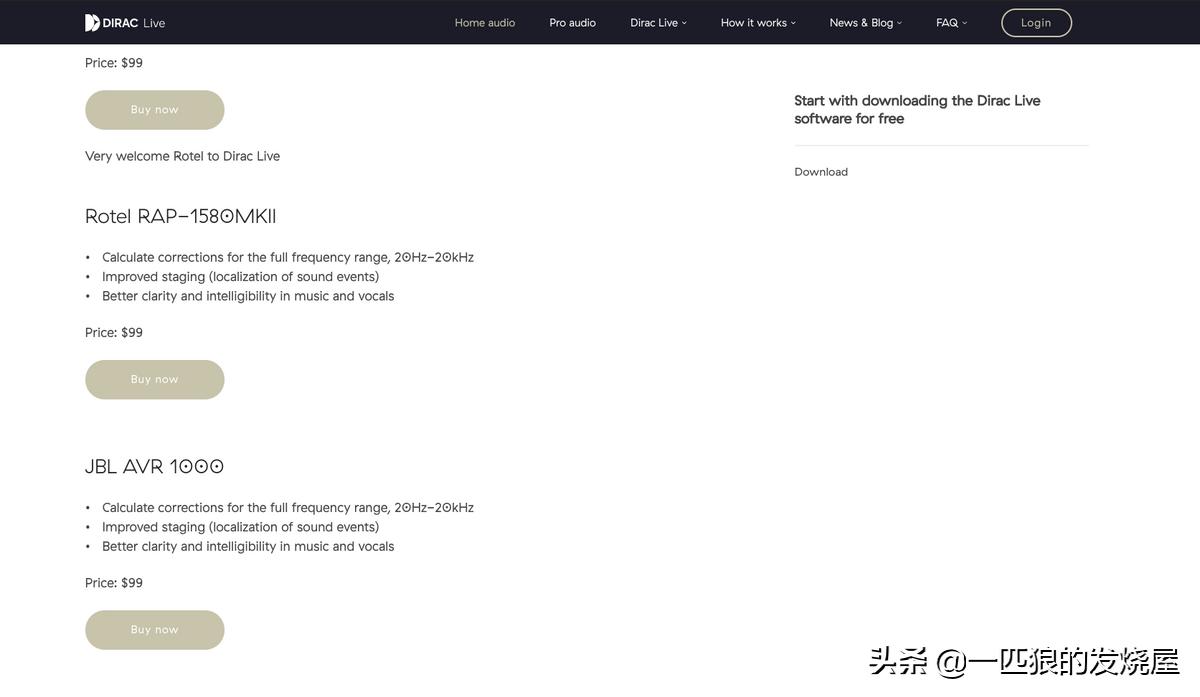Select the JBL AVR 1000 heading
The image size is (1200, 697).
pos(154,466)
